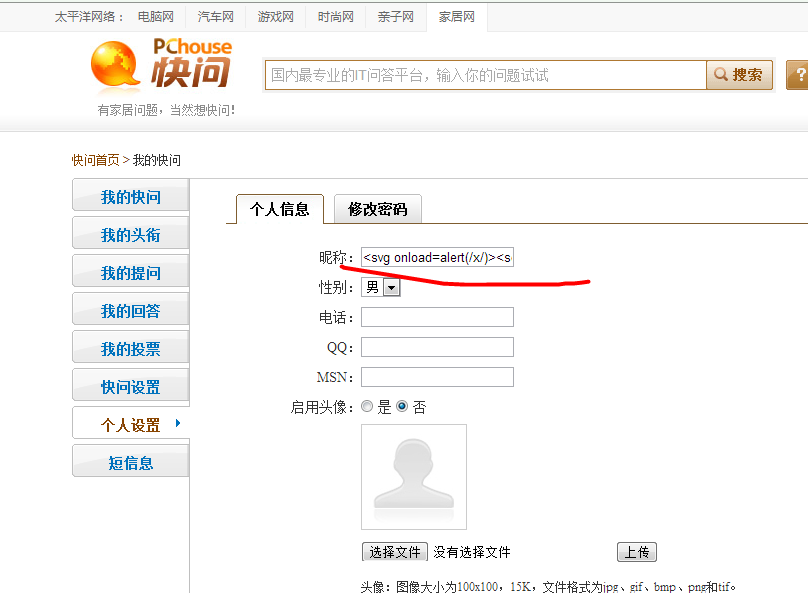The height and width of the screenshot is (593, 808).
Task: Open 快问设置 in sidebar menu
Action: point(131,386)
